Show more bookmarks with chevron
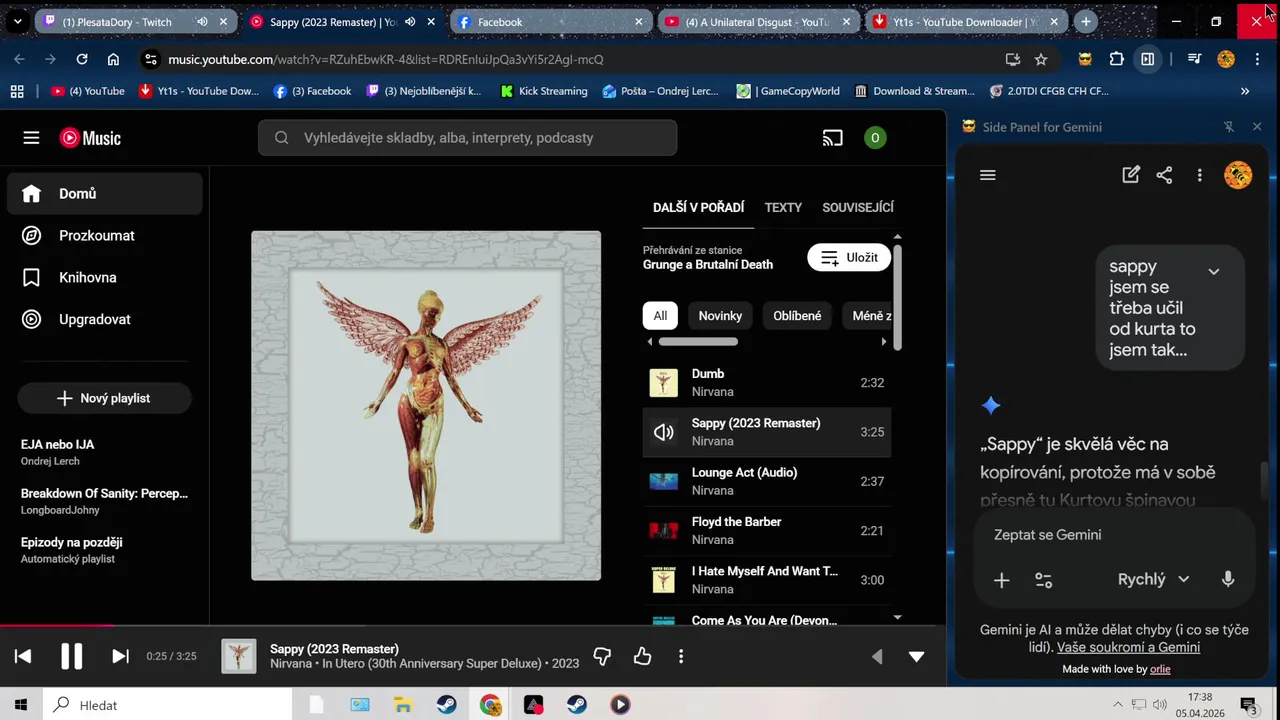The width and height of the screenshot is (1280, 720). [1245, 91]
